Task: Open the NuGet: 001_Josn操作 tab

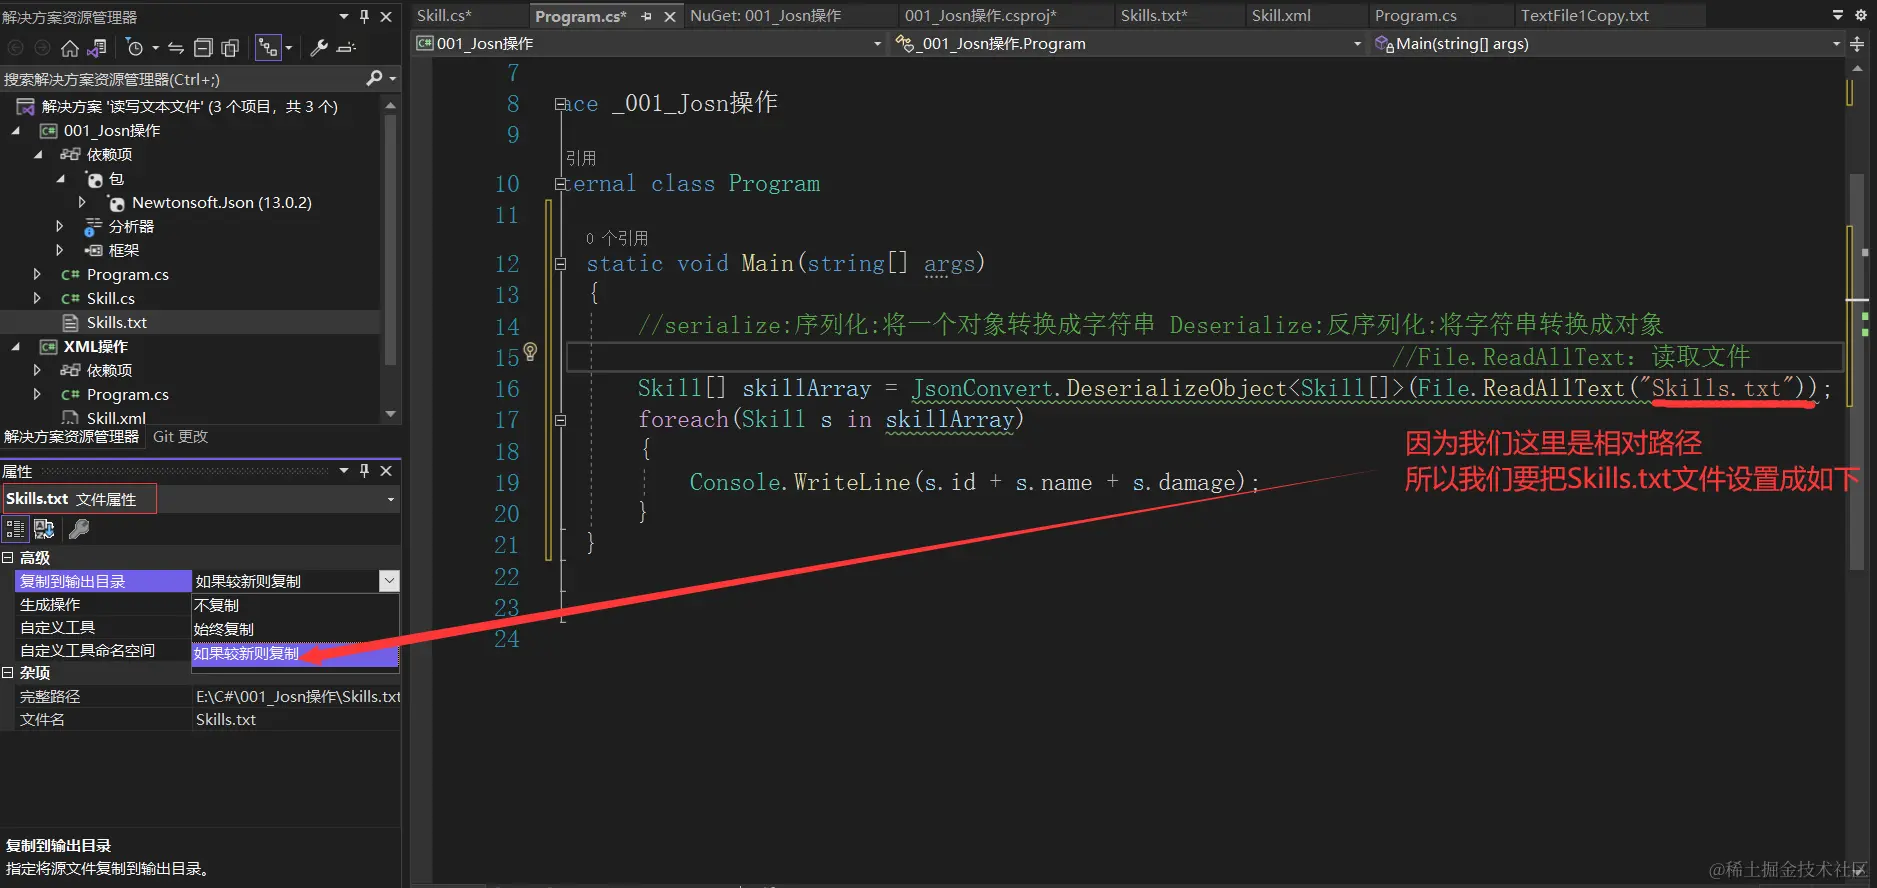Action: coord(765,16)
